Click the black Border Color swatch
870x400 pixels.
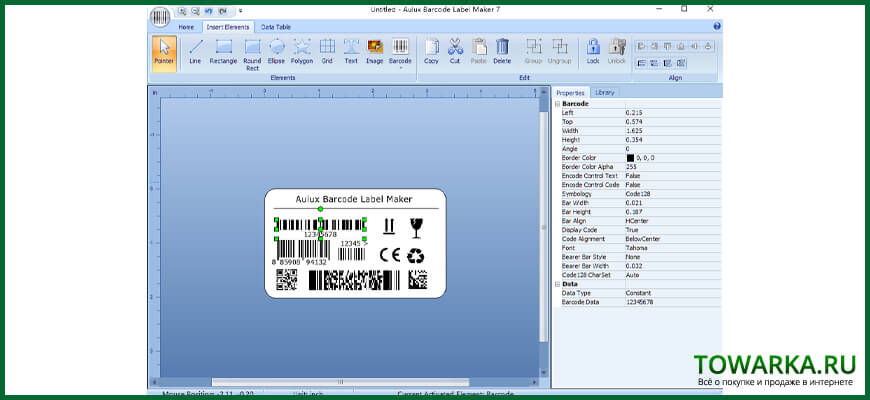click(x=630, y=158)
